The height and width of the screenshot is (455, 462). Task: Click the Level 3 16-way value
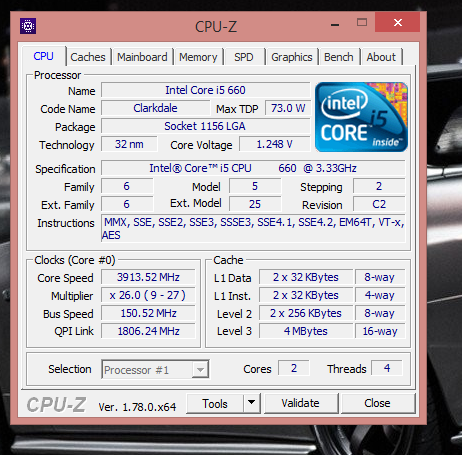tap(380, 331)
